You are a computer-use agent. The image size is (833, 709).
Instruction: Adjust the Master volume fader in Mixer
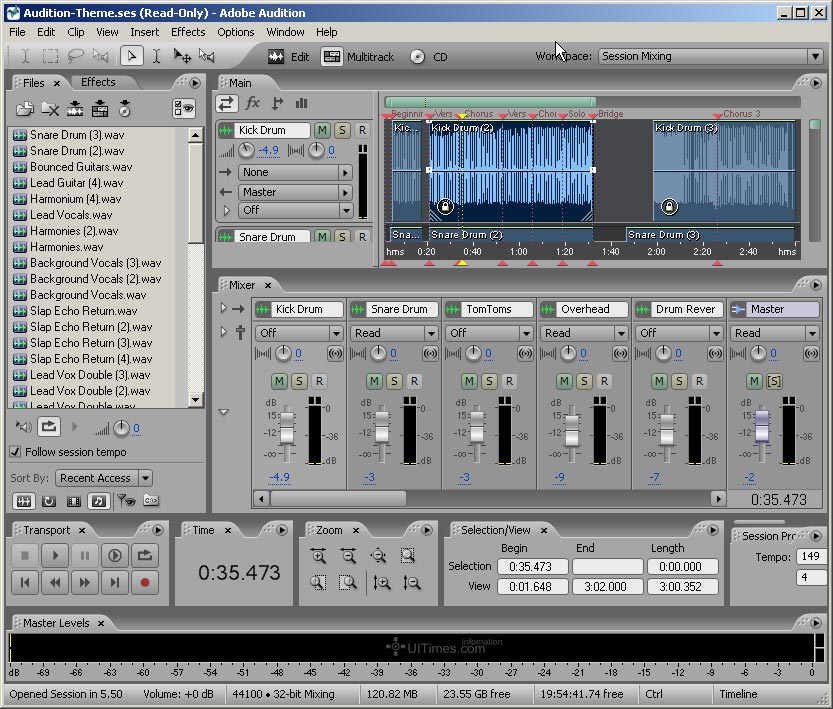click(762, 425)
